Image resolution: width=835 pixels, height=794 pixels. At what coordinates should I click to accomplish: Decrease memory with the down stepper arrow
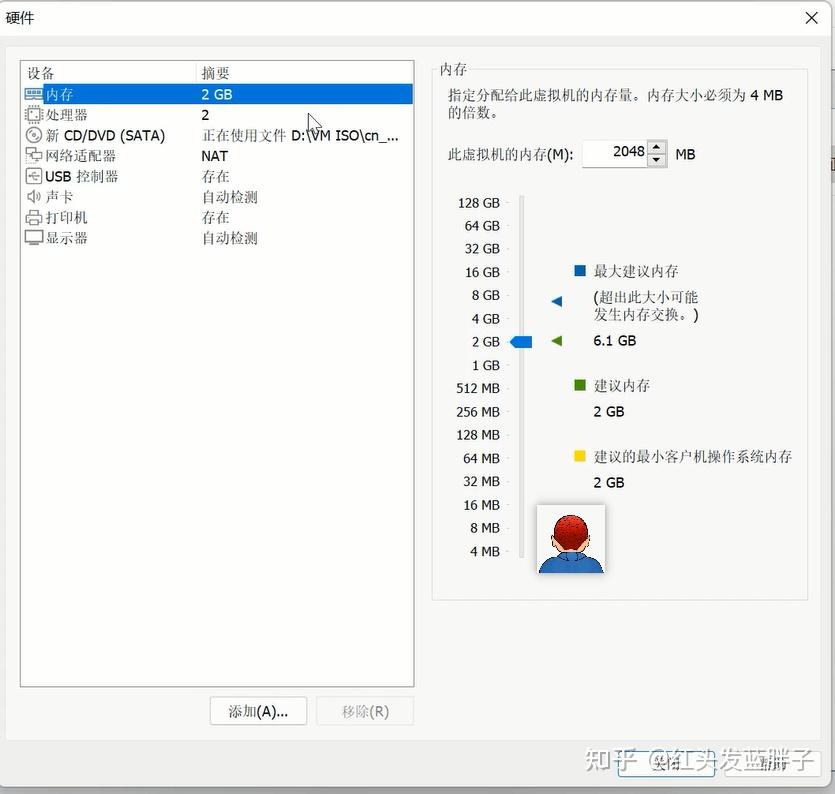point(656,159)
